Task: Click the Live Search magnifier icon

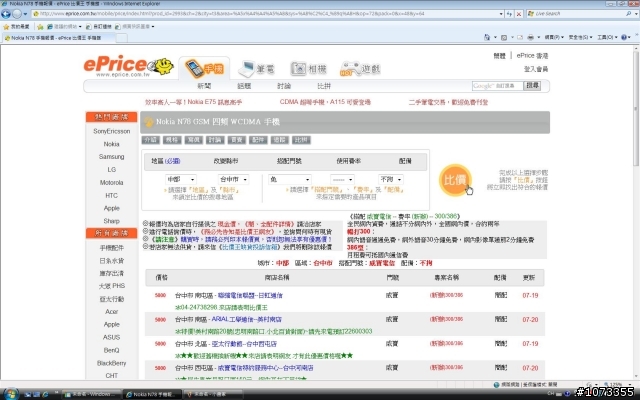Action: point(628,13)
